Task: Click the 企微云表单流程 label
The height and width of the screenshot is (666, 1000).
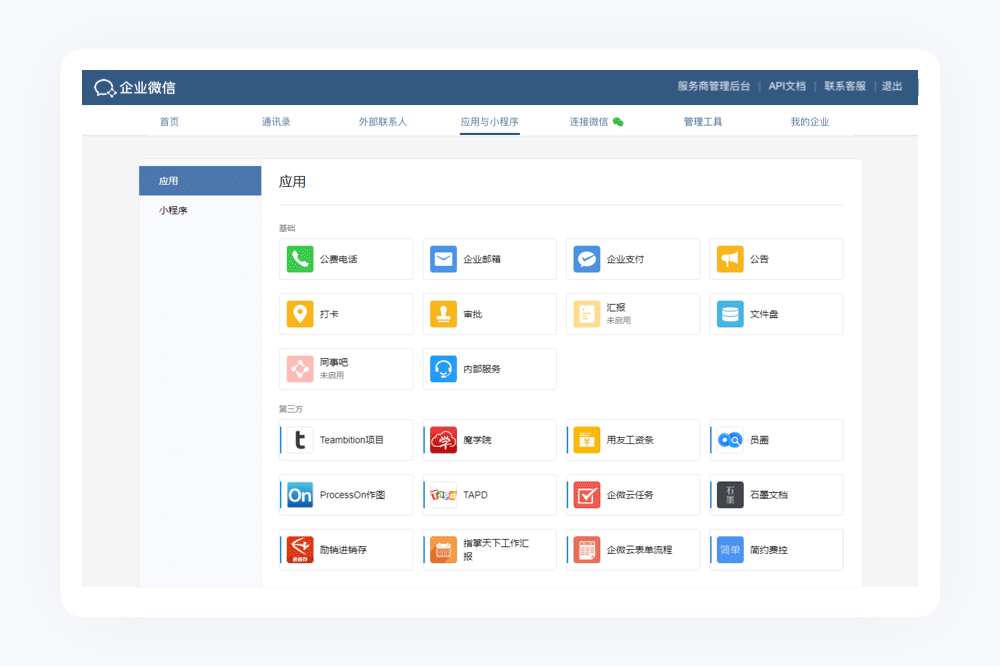Action: 640,549
